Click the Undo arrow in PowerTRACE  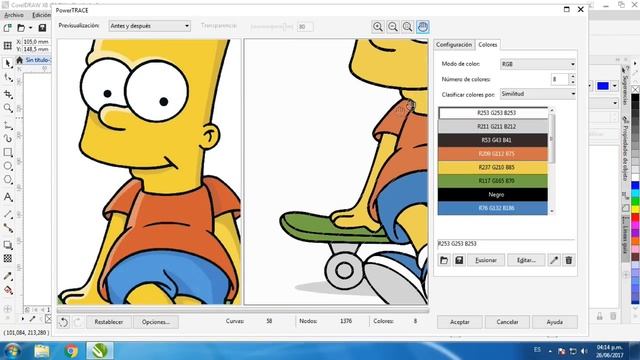(63, 322)
